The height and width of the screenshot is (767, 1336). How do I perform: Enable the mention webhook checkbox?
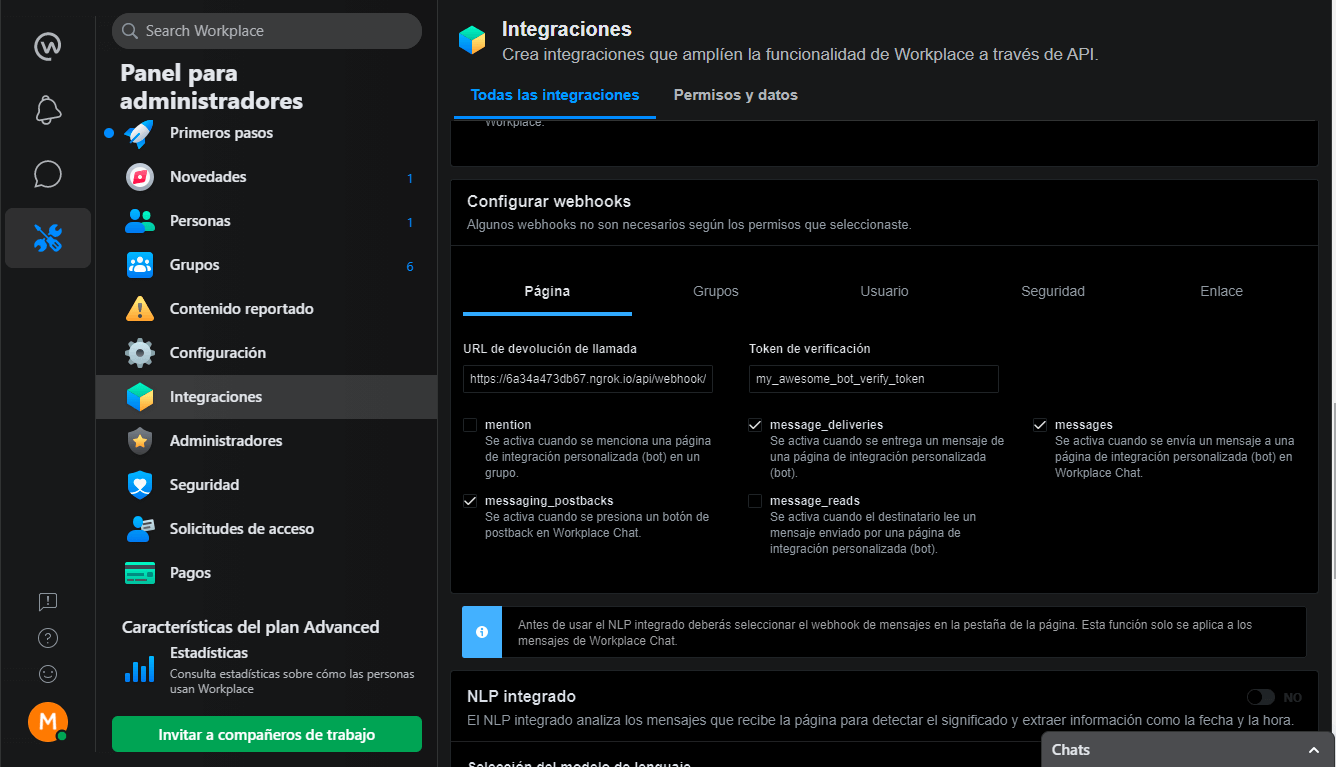click(470, 425)
